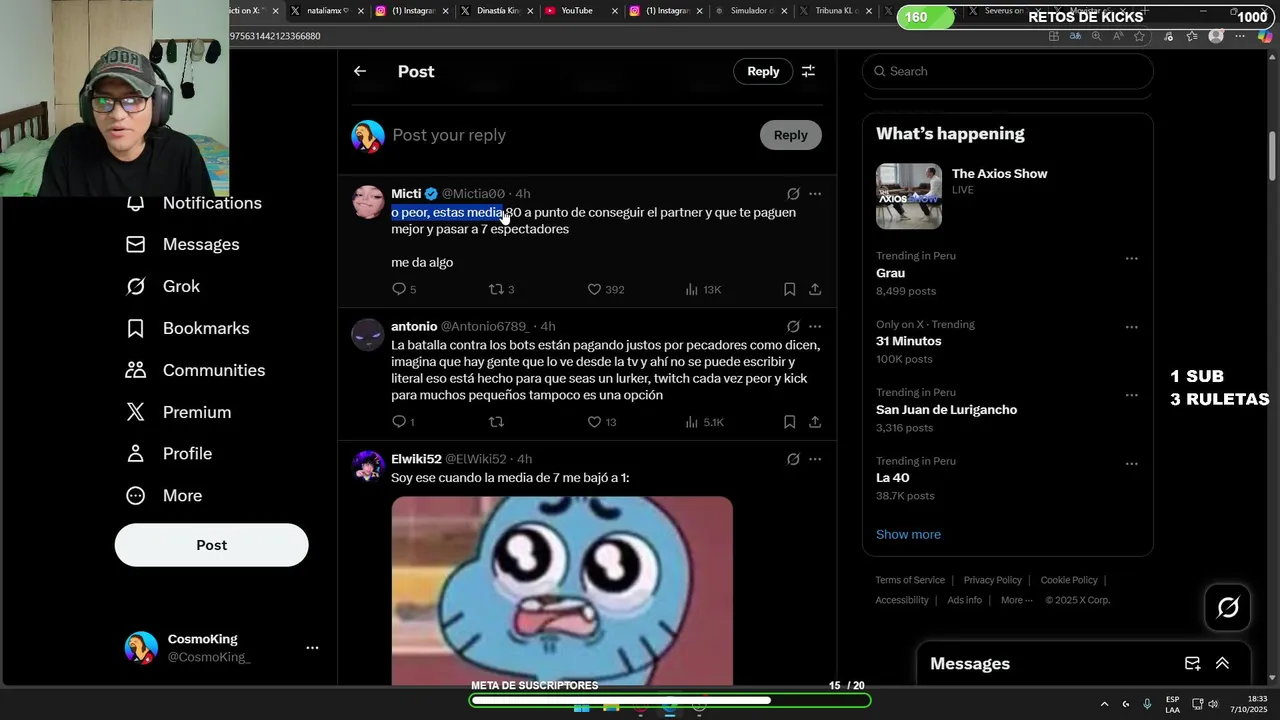Open CosmoKing account menu dots
This screenshot has height=720, width=1280.
coord(312,648)
